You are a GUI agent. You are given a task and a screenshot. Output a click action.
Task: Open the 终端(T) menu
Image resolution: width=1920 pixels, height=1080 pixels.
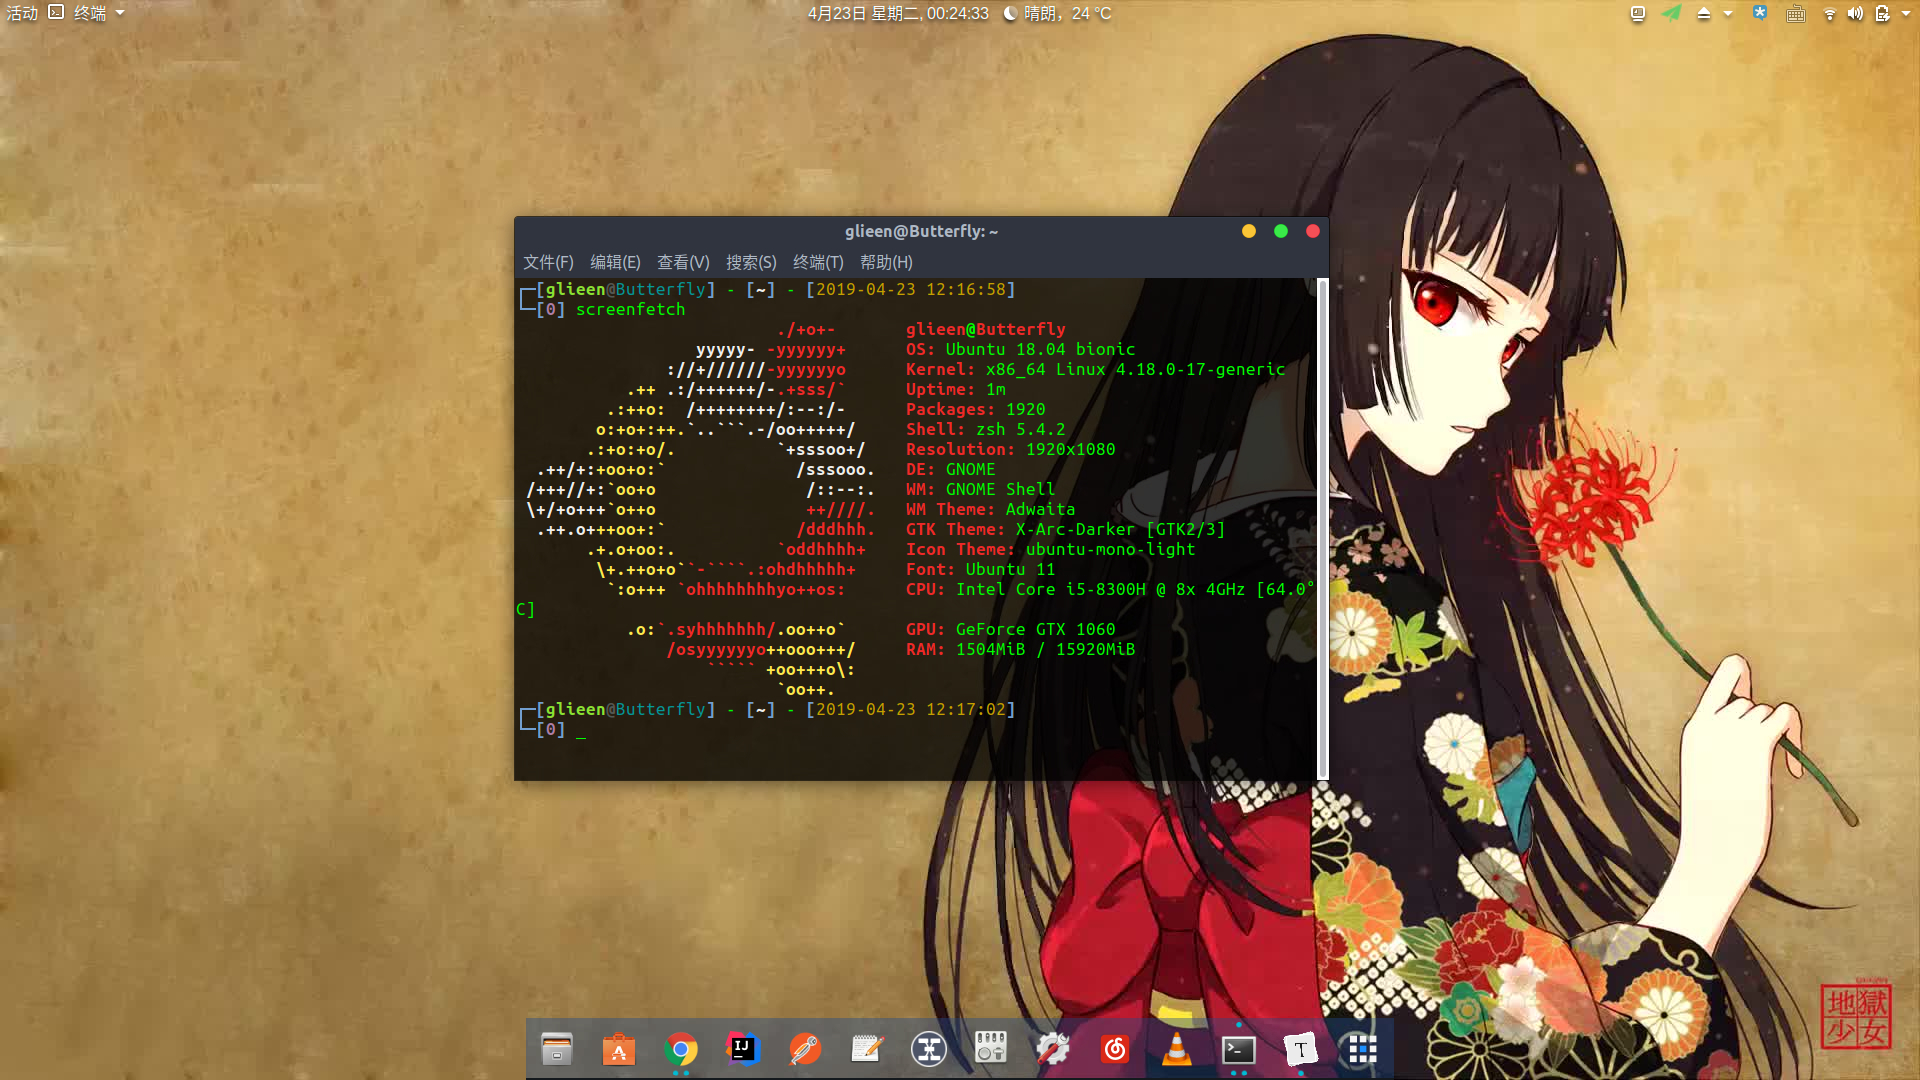[818, 262]
